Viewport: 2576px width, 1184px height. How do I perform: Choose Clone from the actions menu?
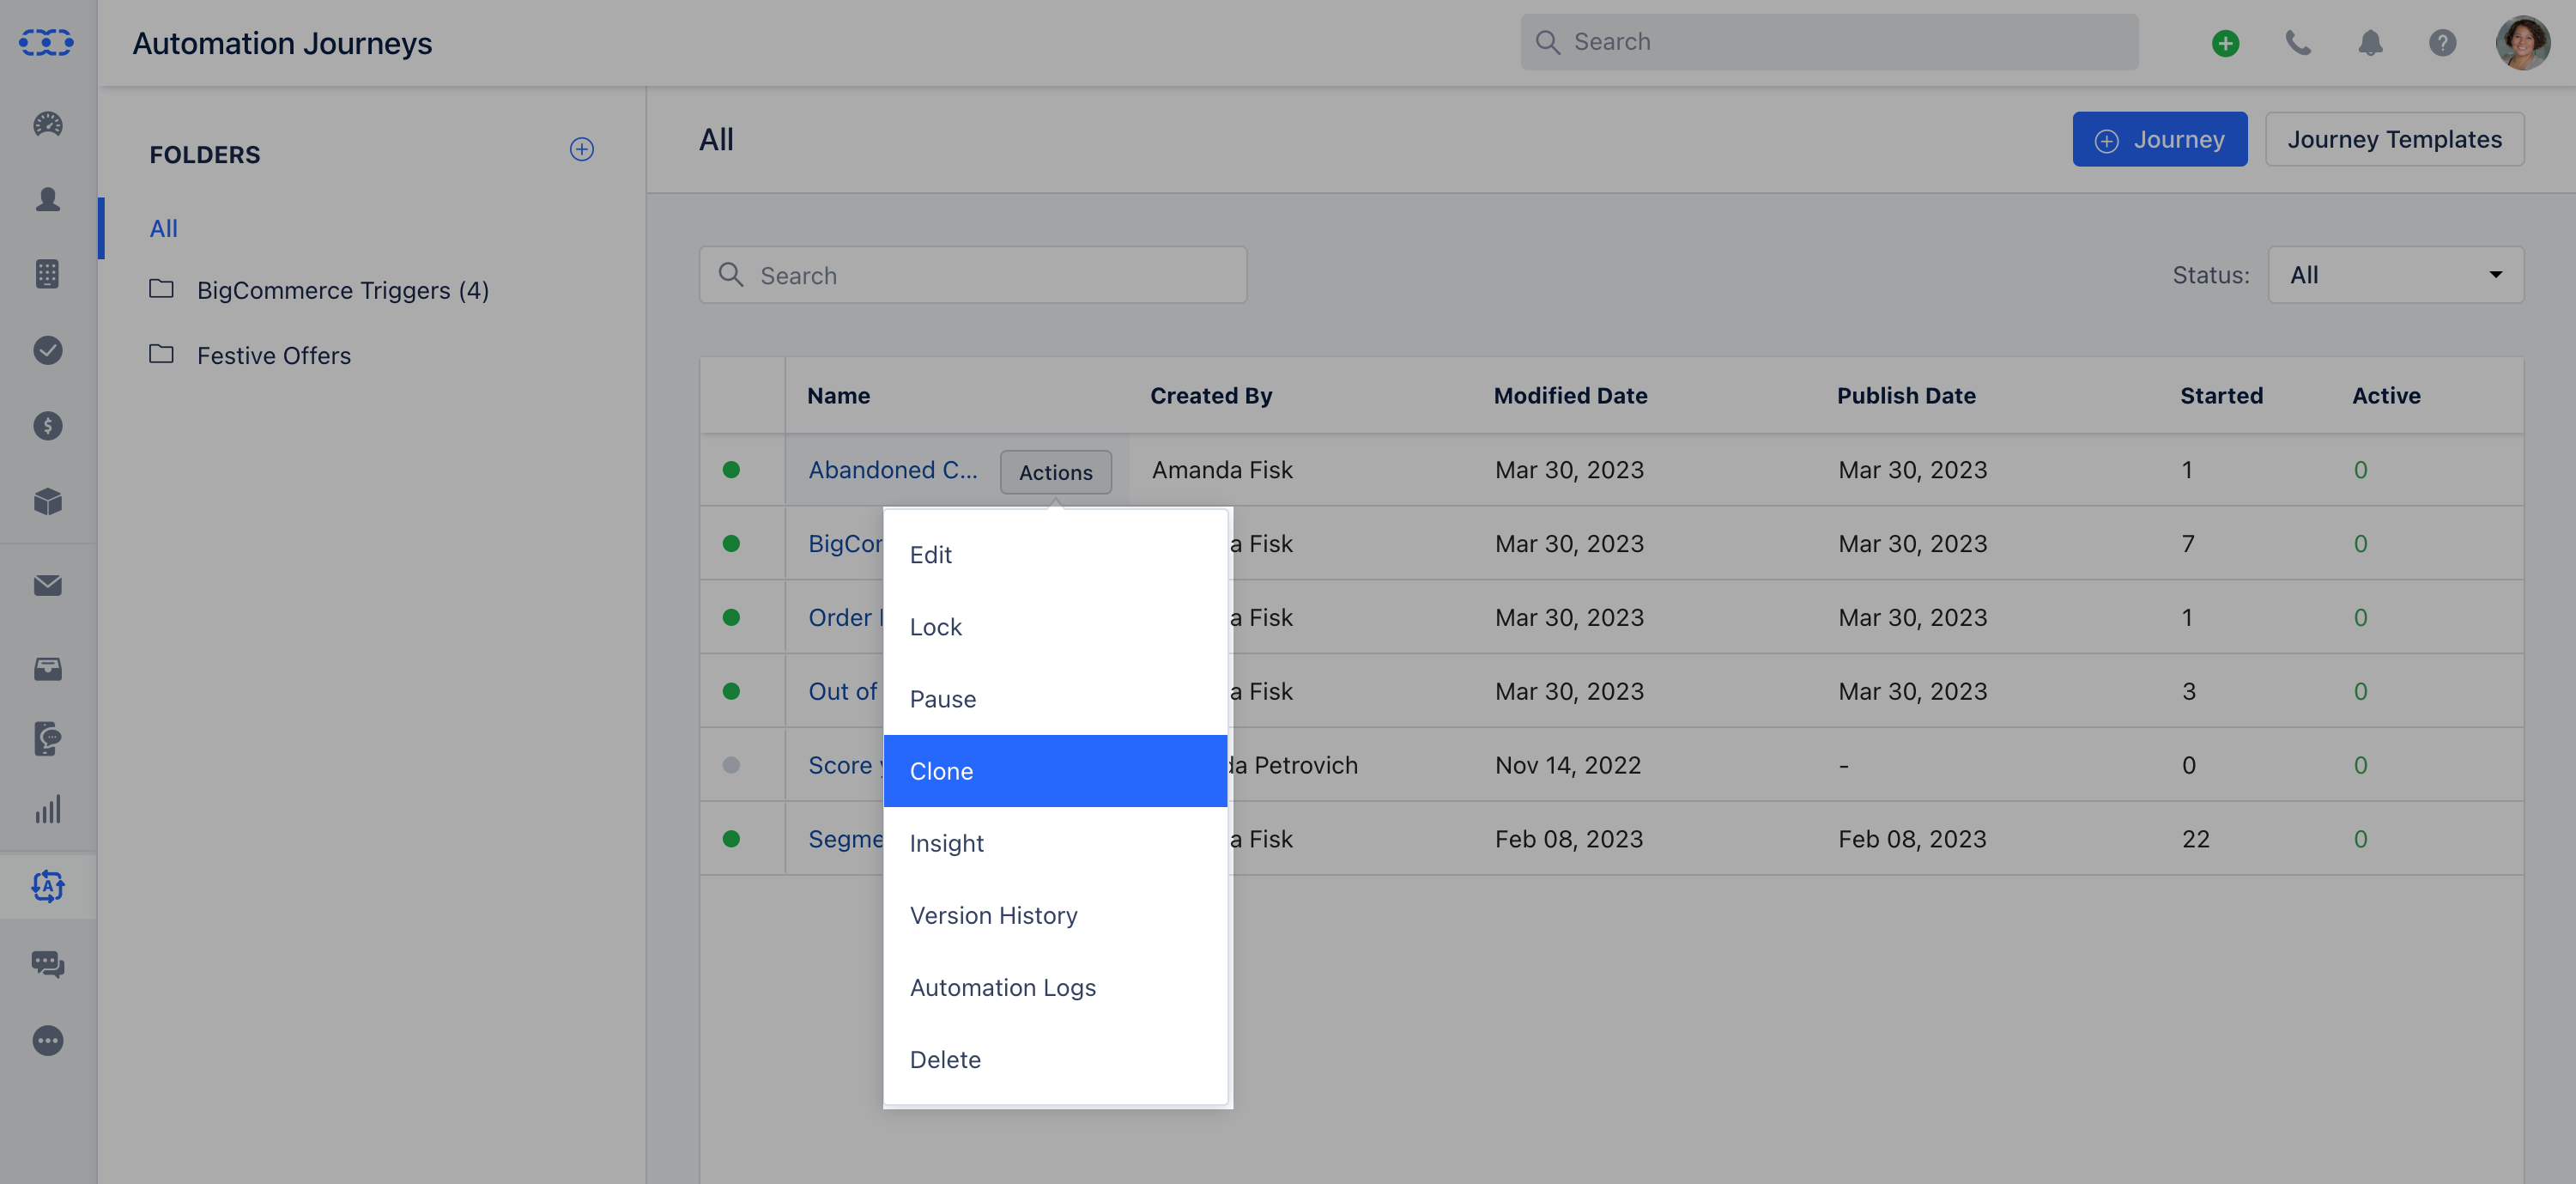pos(1055,771)
